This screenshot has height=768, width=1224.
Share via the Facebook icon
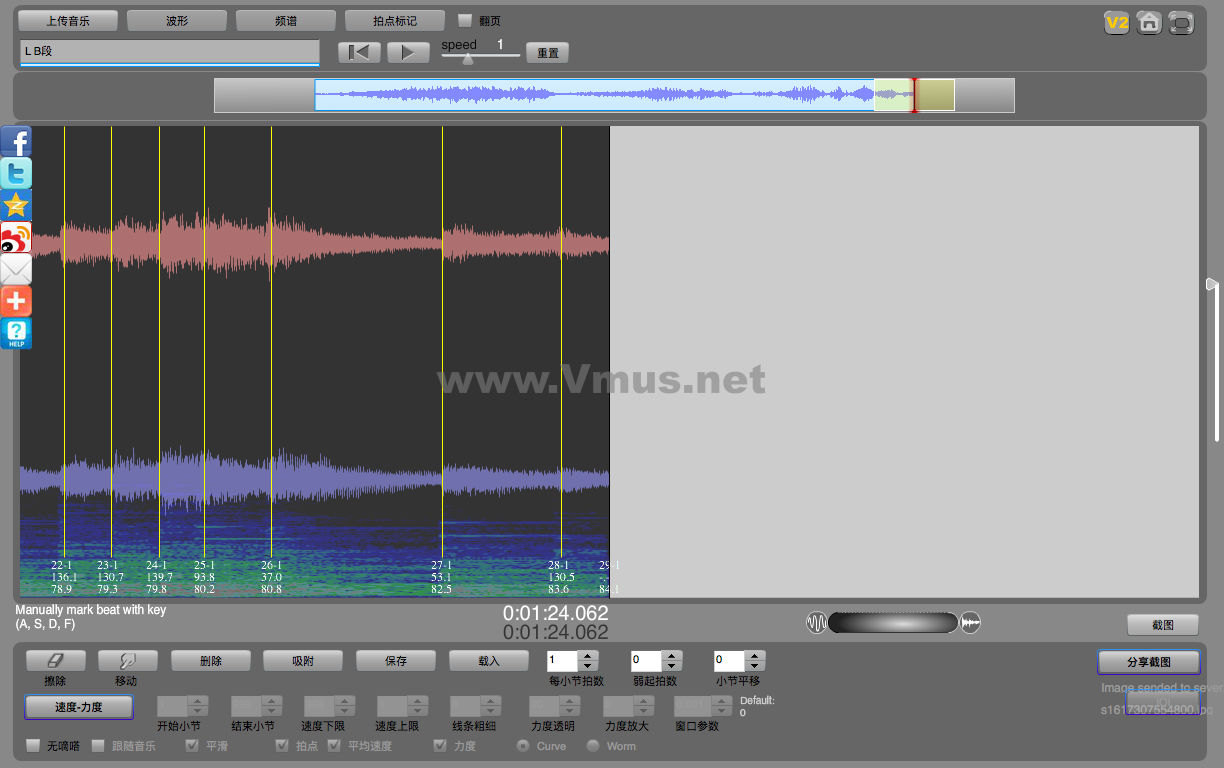16,142
